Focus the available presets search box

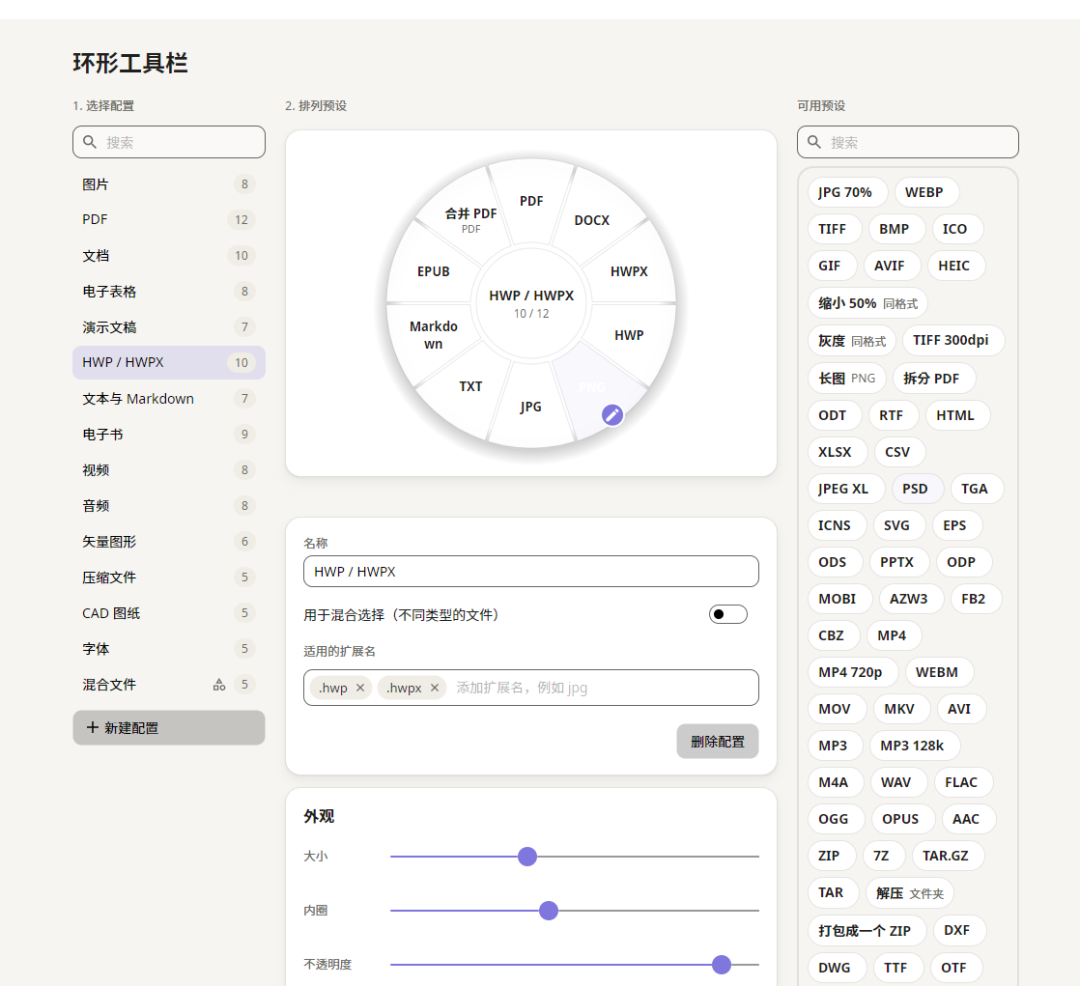(908, 142)
